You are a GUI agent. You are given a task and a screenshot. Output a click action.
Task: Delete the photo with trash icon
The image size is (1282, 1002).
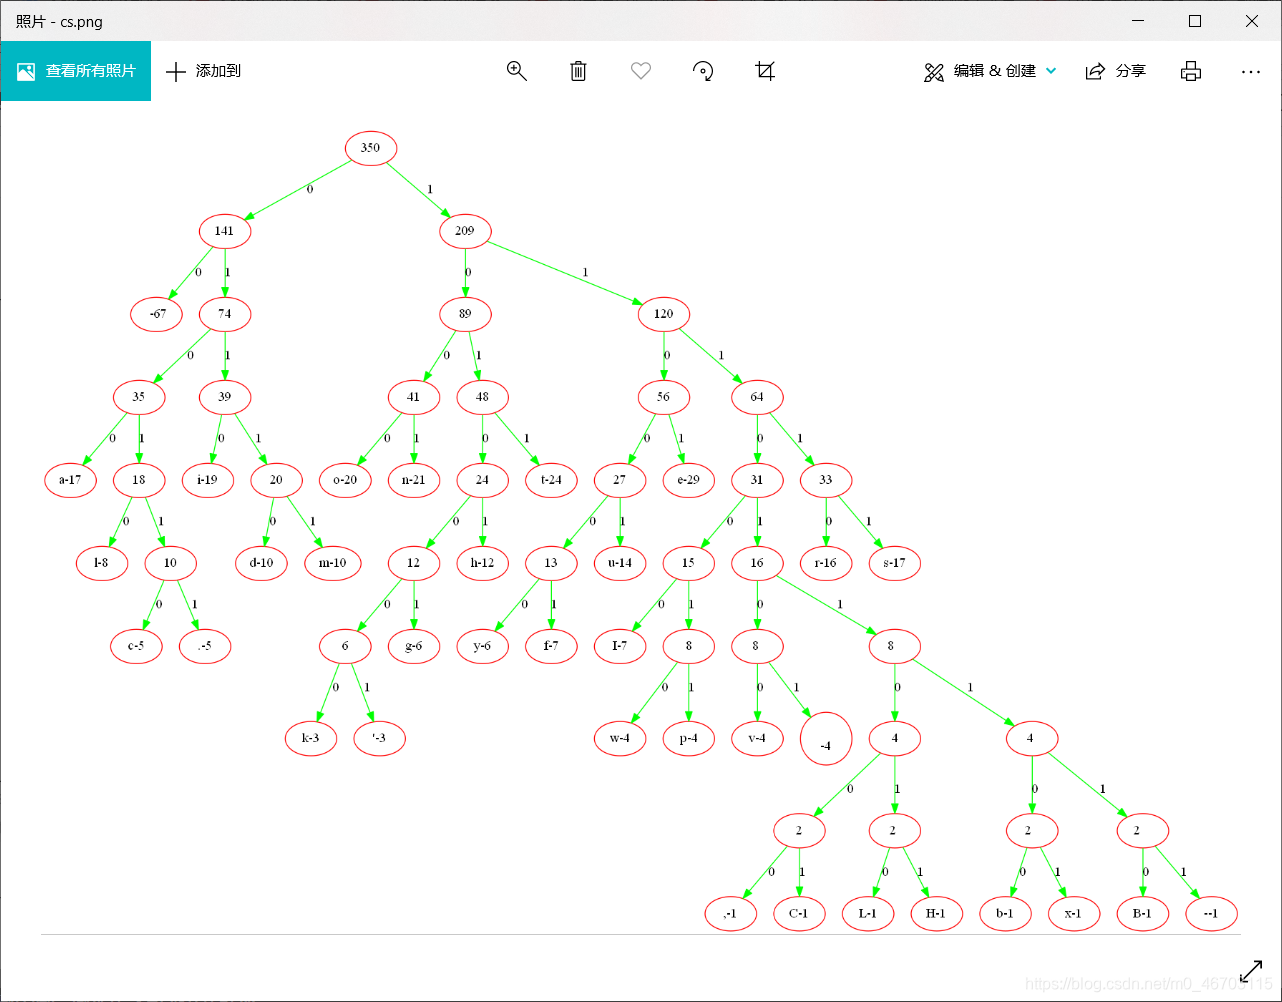578,71
